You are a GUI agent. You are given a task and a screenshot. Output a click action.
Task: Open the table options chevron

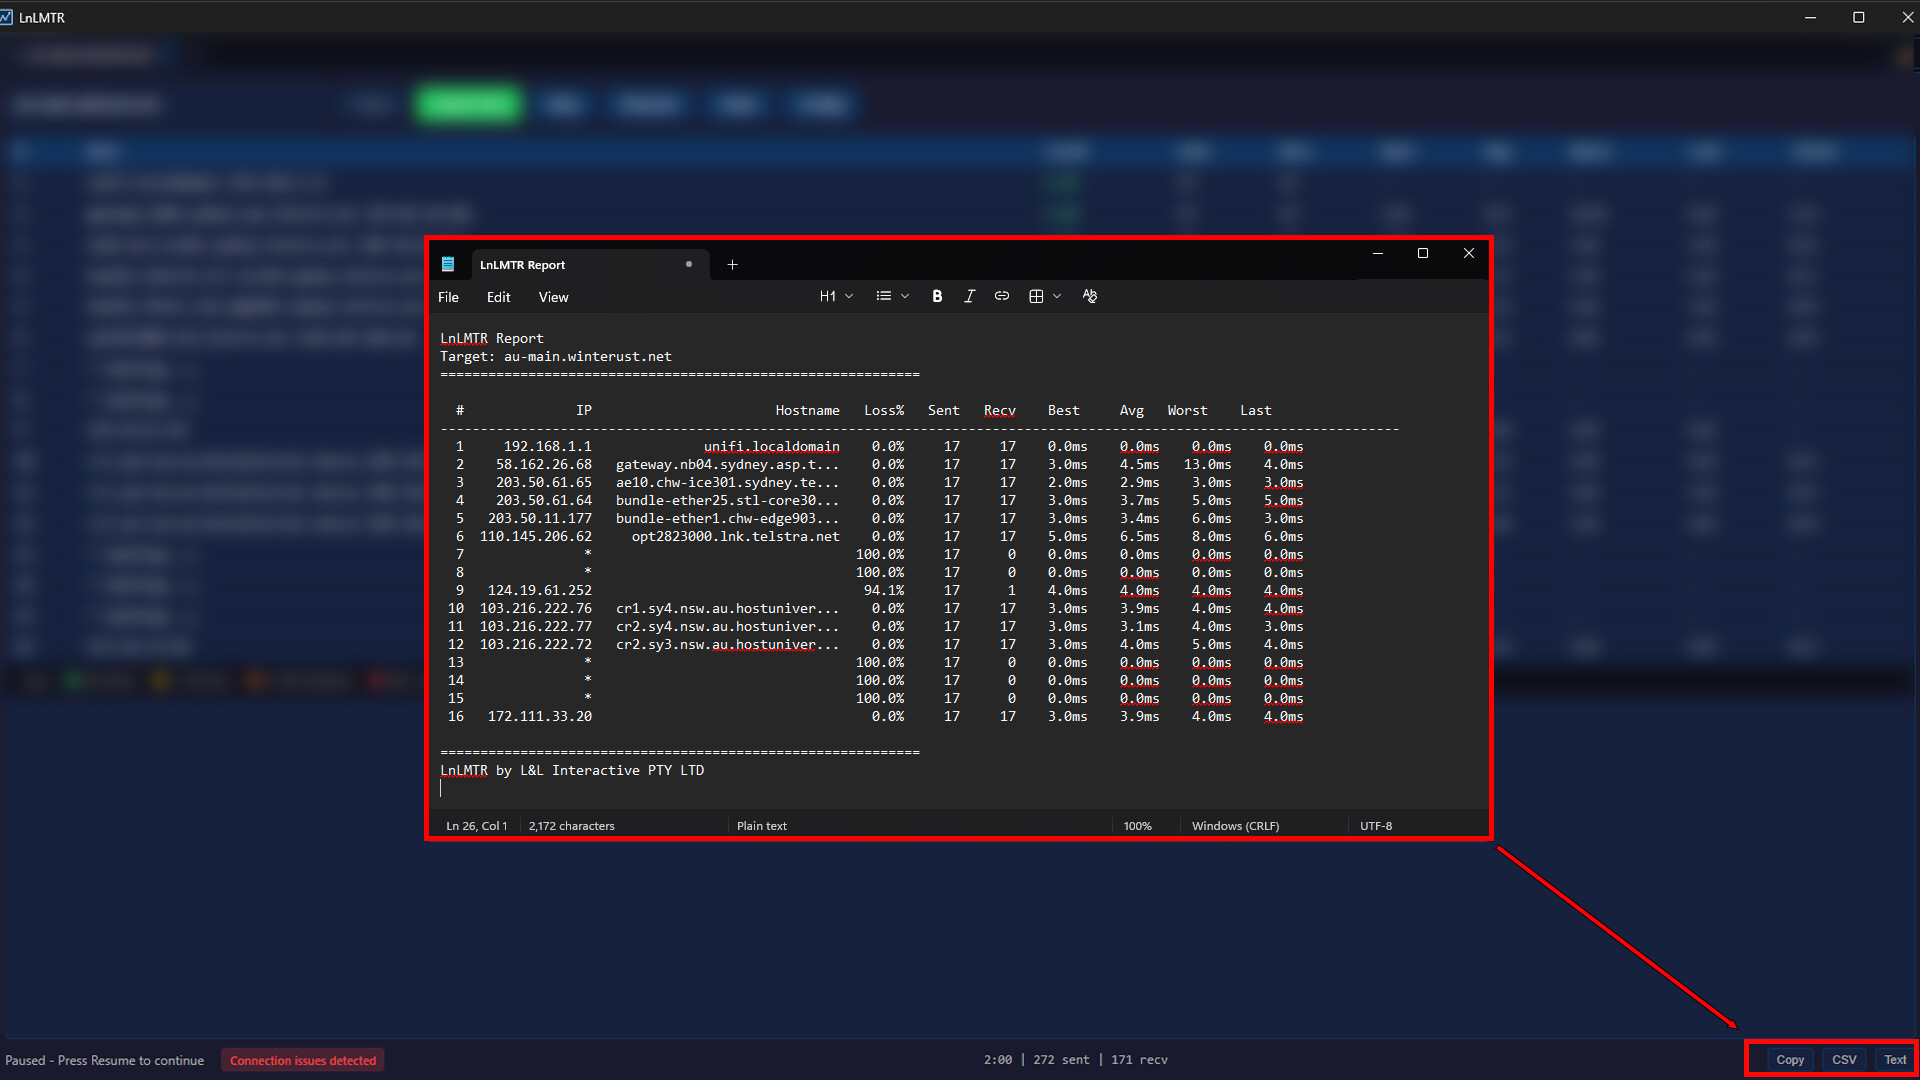(1057, 296)
